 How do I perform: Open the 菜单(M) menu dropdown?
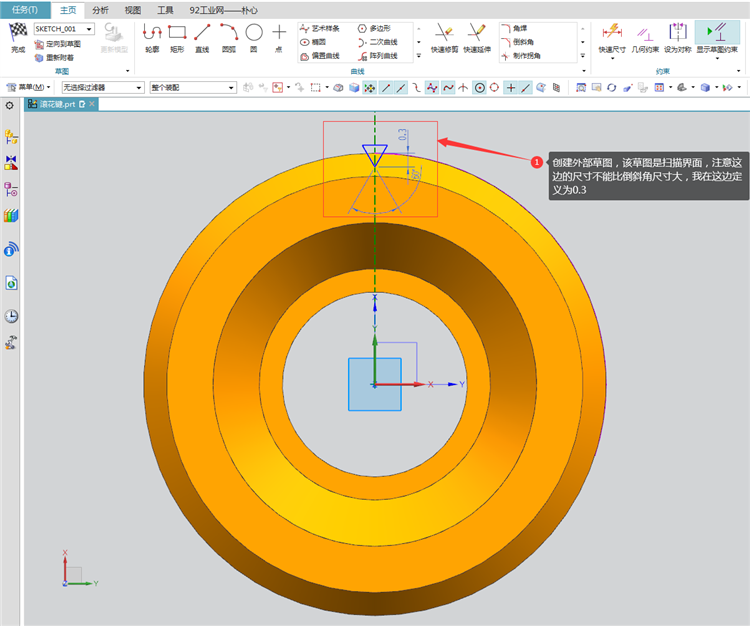click(x=28, y=87)
